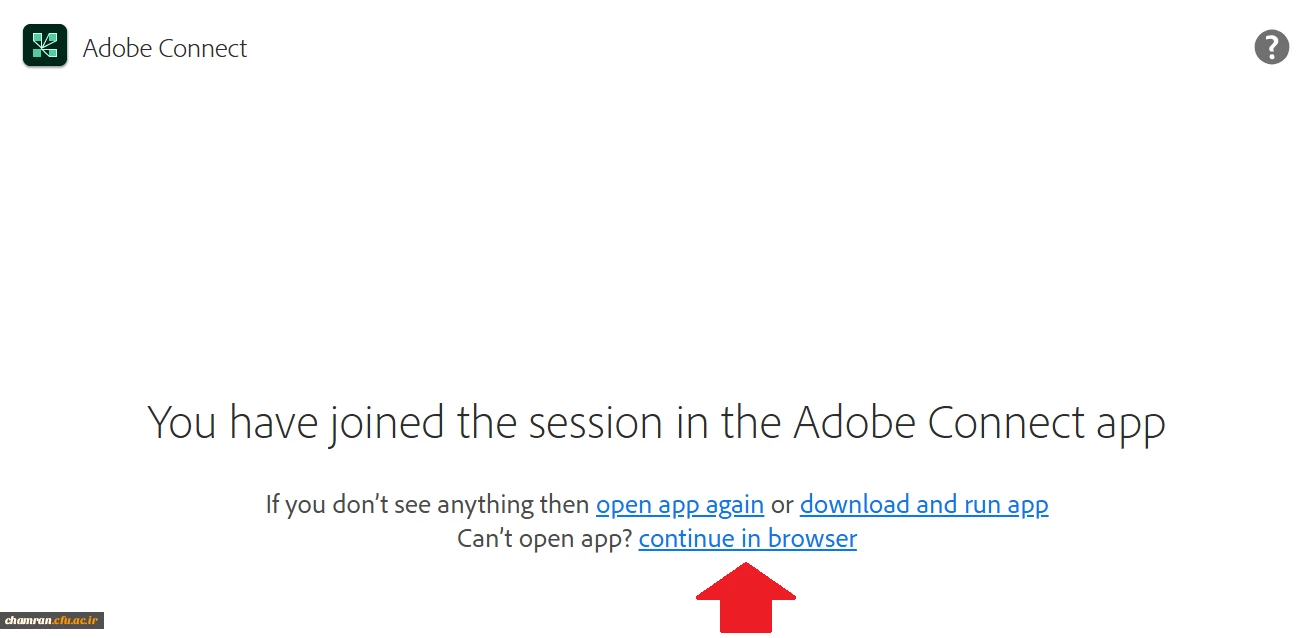Select the "download and run app" link
The width and height of the screenshot is (1308, 638).
(924, 504)
